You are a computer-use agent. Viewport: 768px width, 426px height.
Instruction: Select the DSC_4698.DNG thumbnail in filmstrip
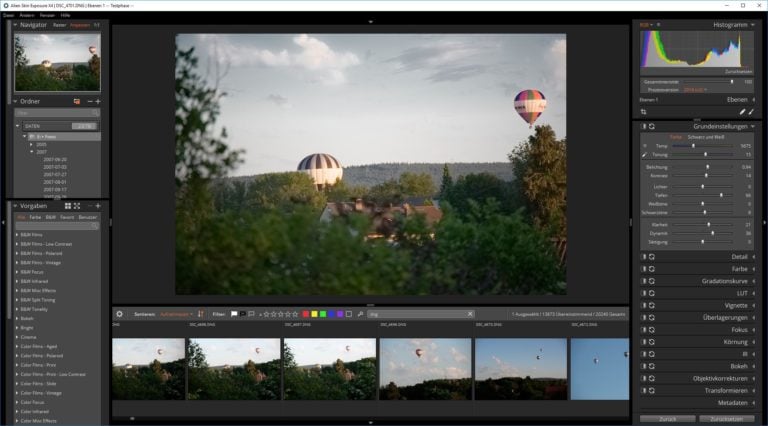(x=235, y=368)
